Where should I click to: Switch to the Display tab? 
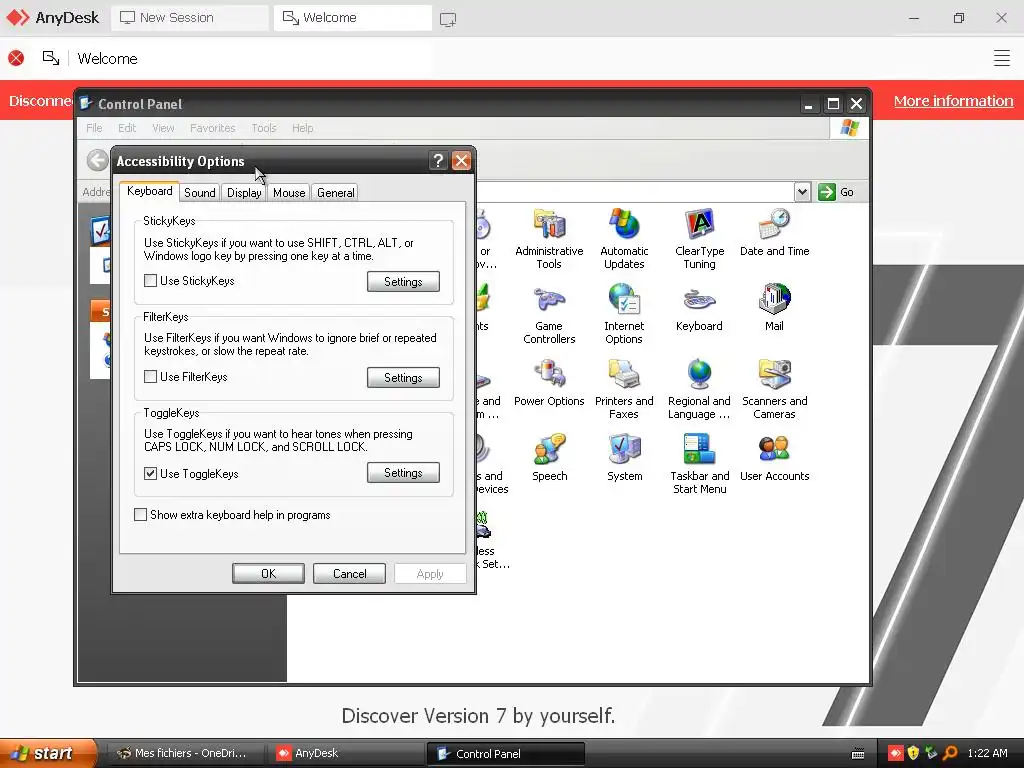click(244, 193)
